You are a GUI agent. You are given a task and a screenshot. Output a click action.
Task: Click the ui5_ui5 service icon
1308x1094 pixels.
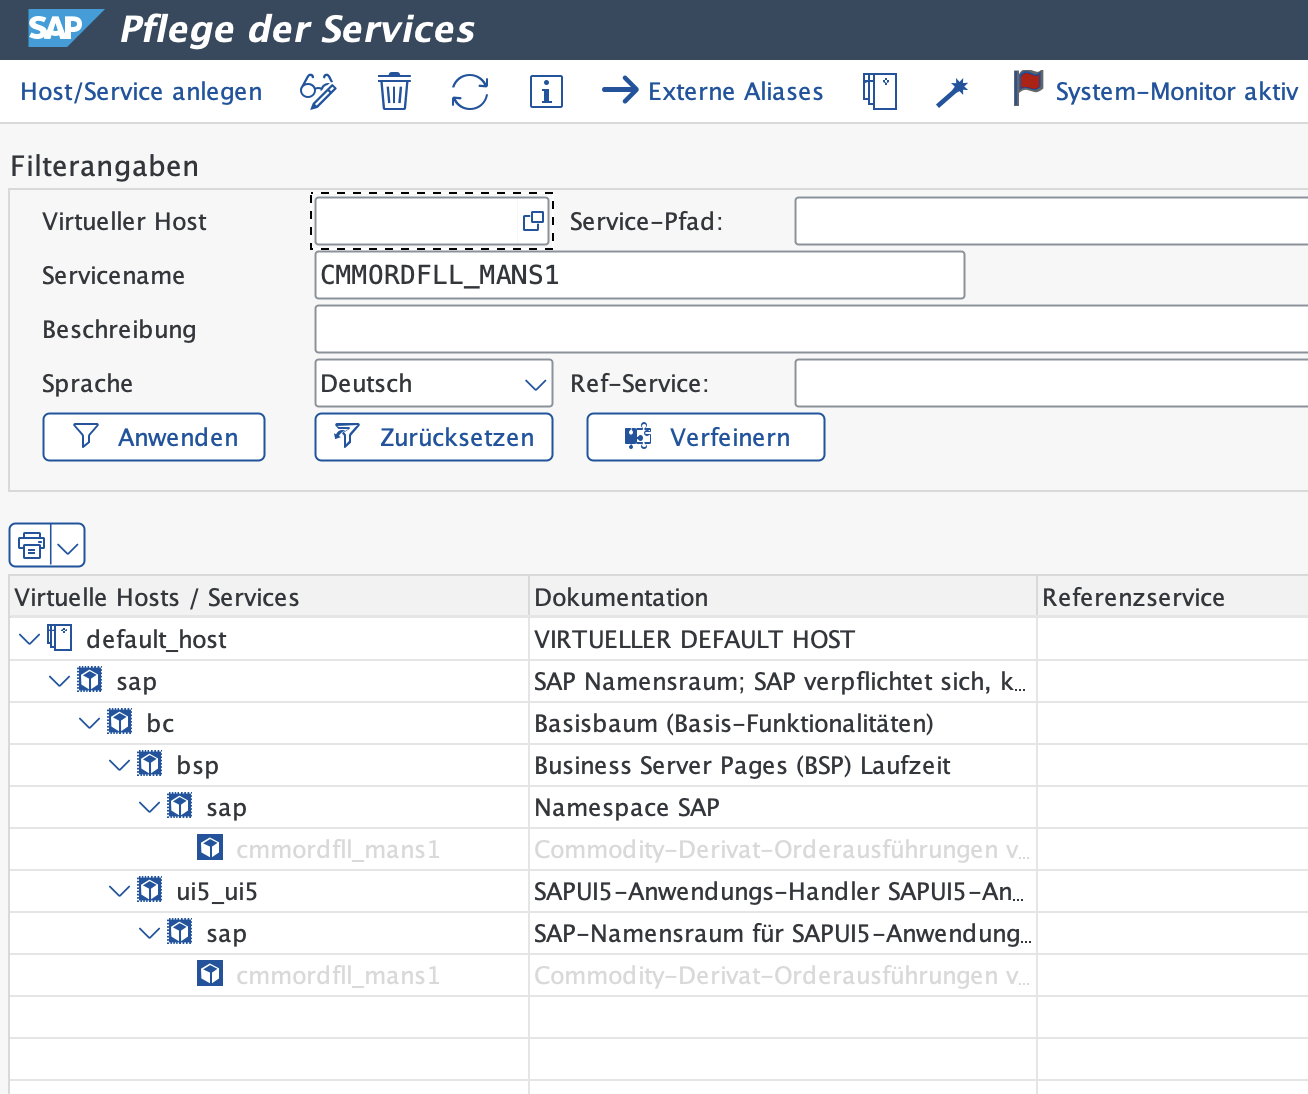coord(150,890)
